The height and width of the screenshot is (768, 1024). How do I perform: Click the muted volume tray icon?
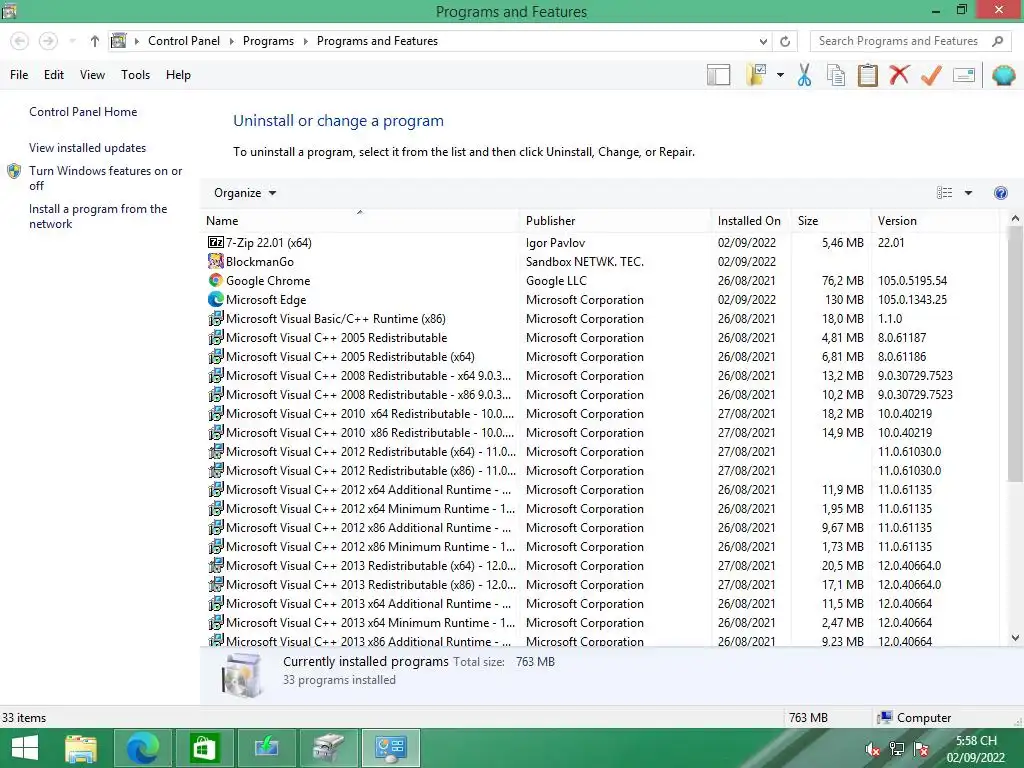click(872, 749)
